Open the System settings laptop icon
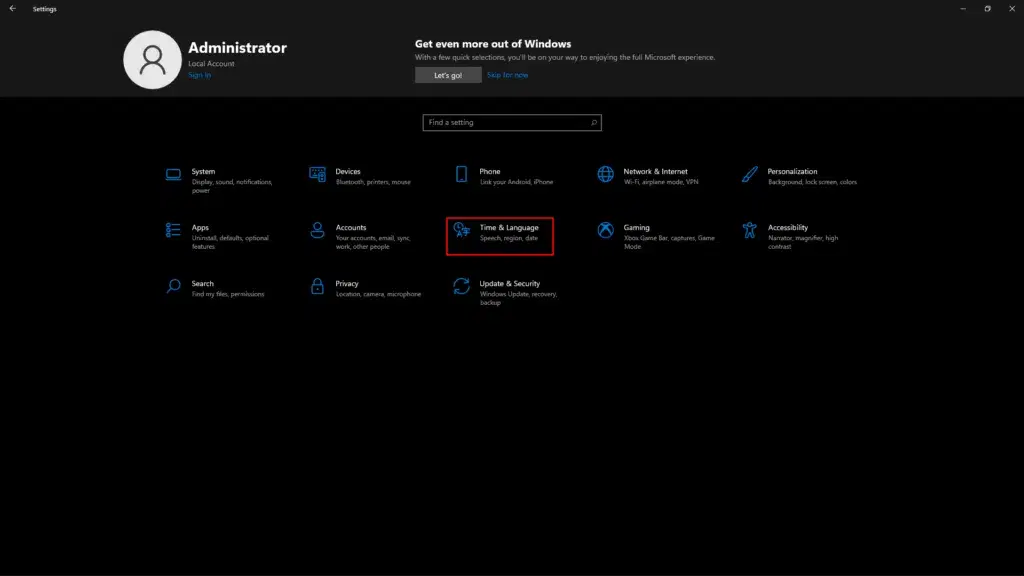This screenshot has height=576, width=1024. [173, 174]
